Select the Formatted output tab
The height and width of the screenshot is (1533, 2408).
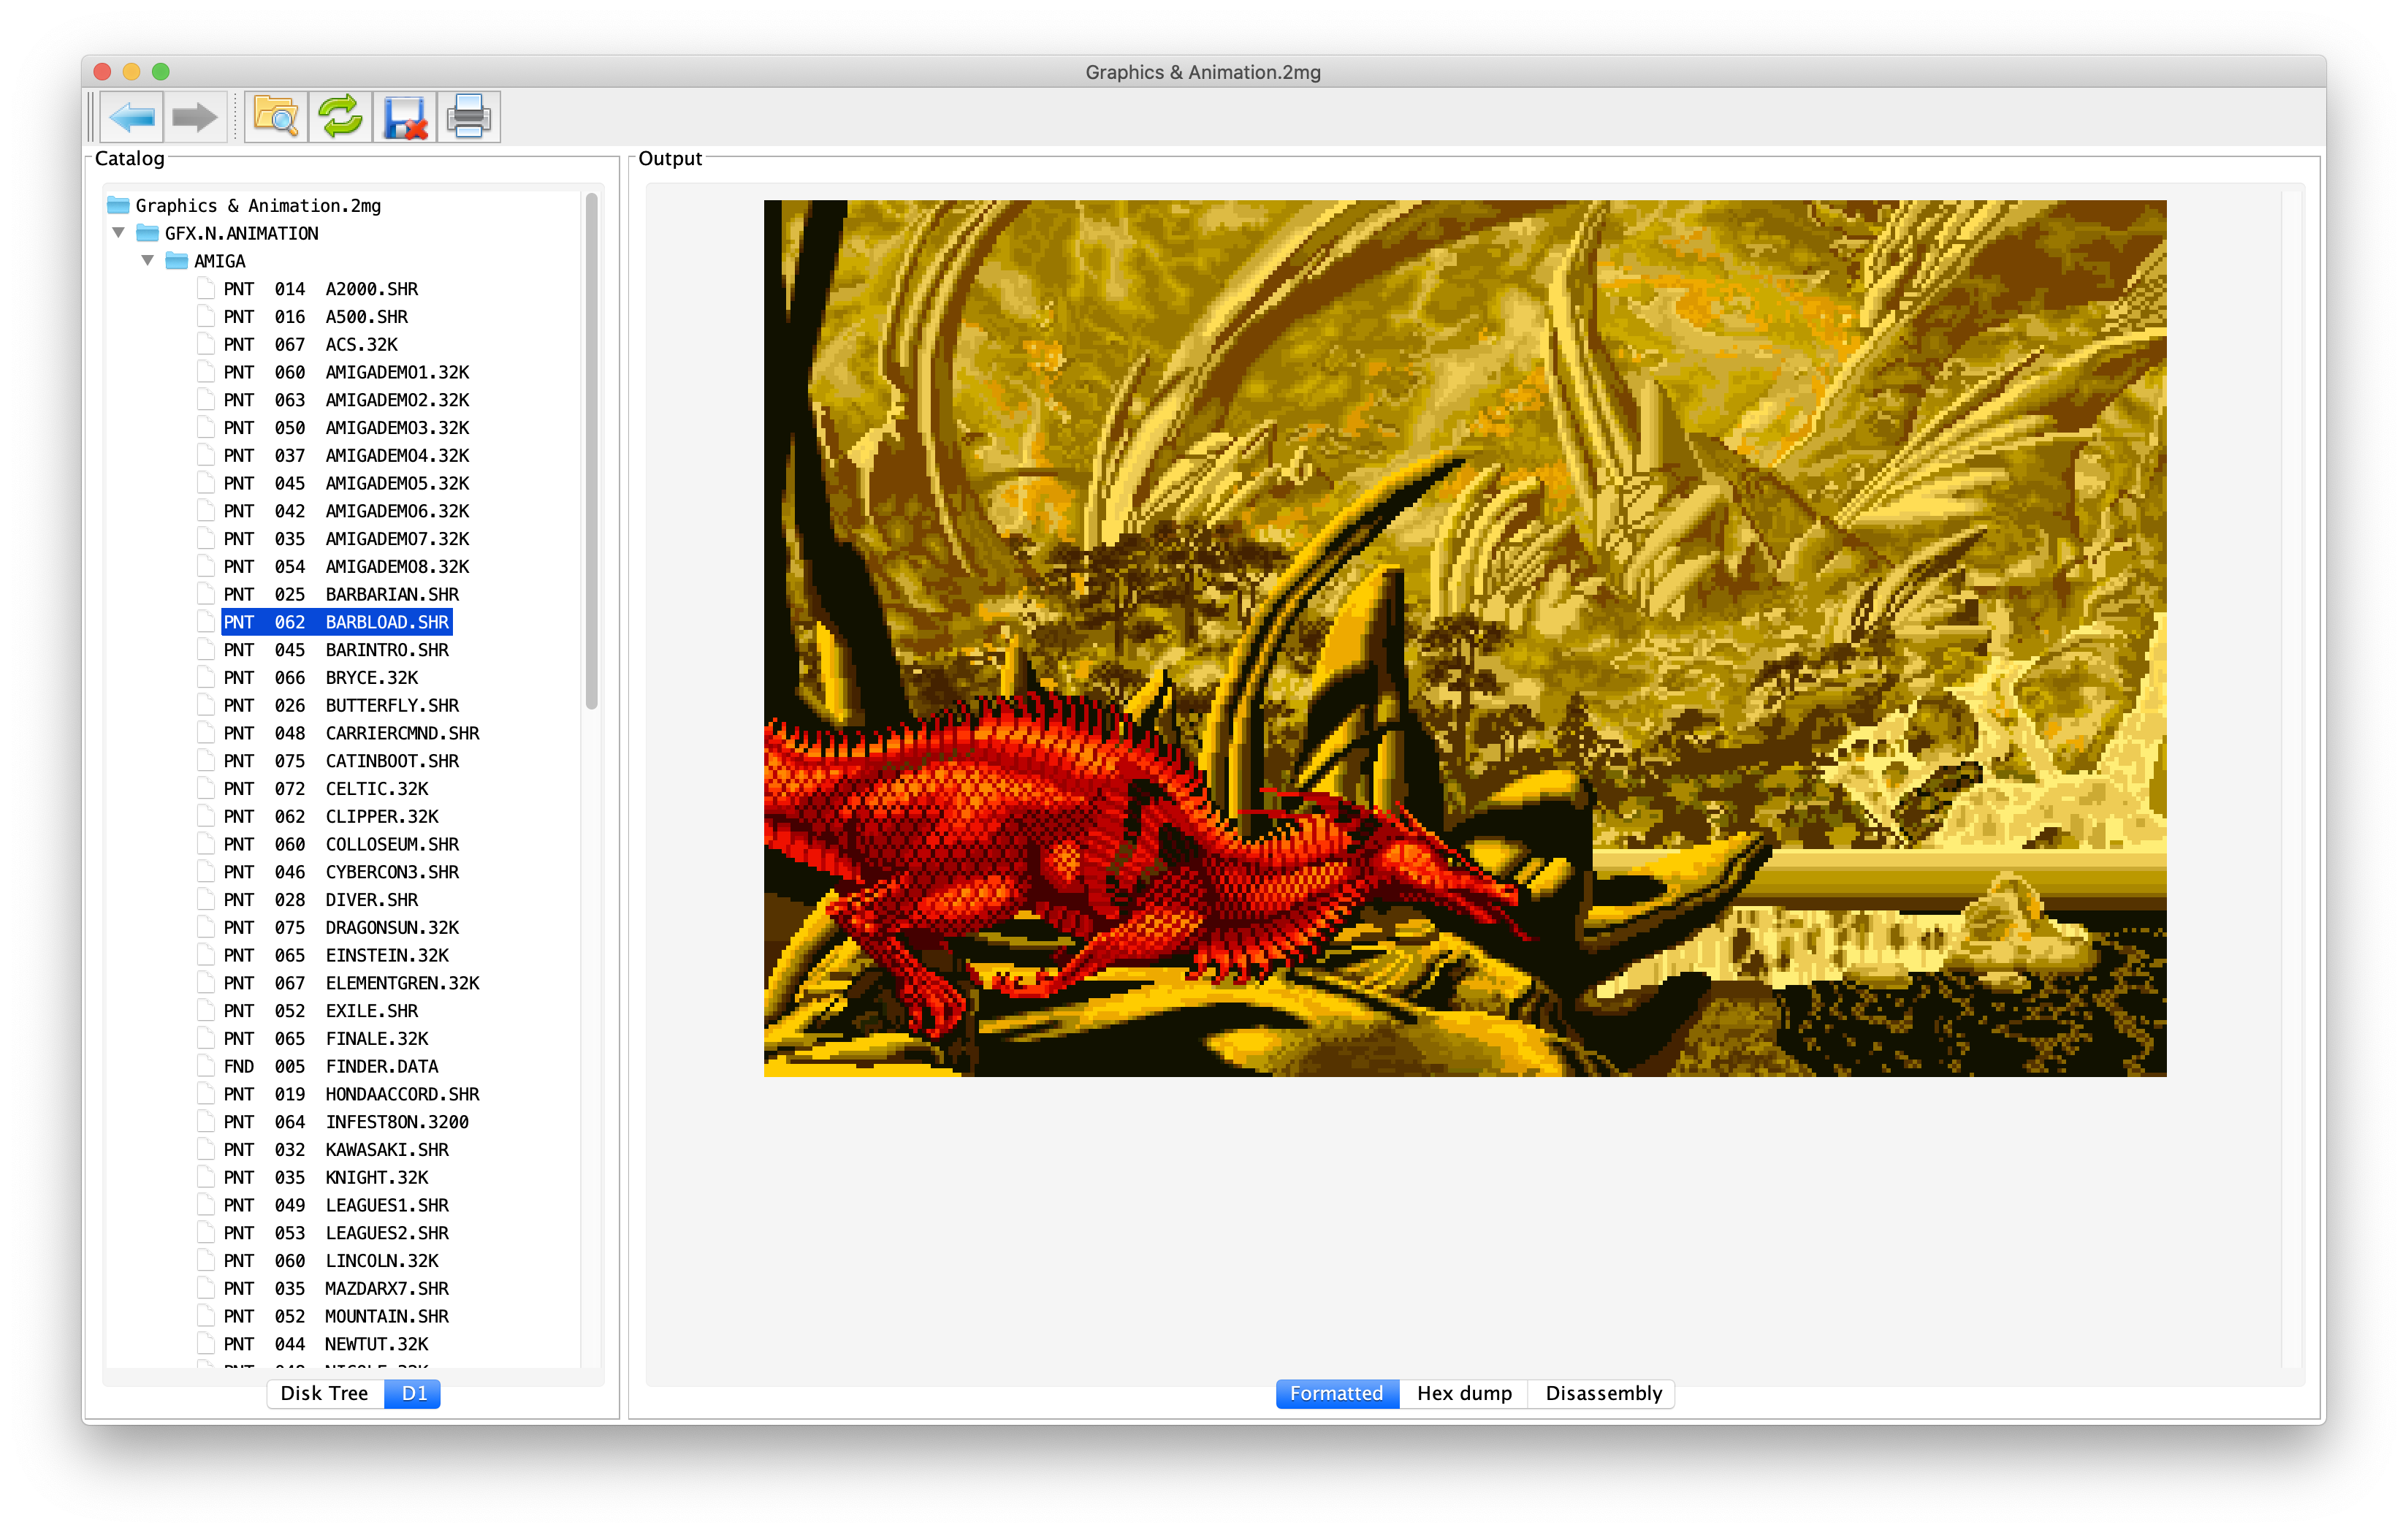tap(1336, 1393)
